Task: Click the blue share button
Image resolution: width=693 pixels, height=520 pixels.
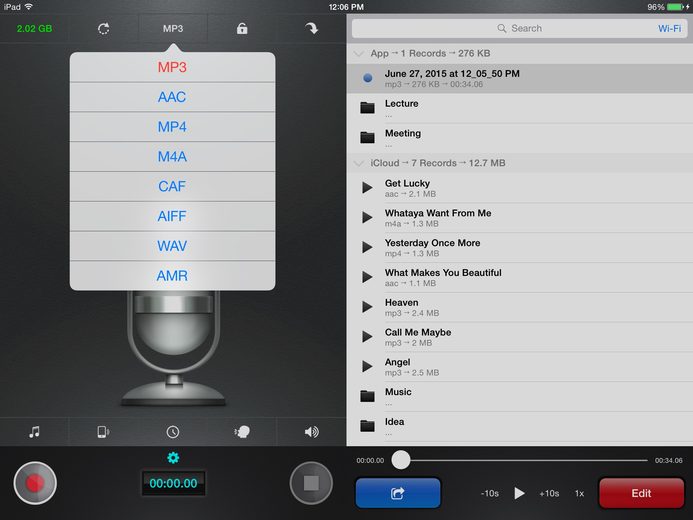Action: point(398,493)
